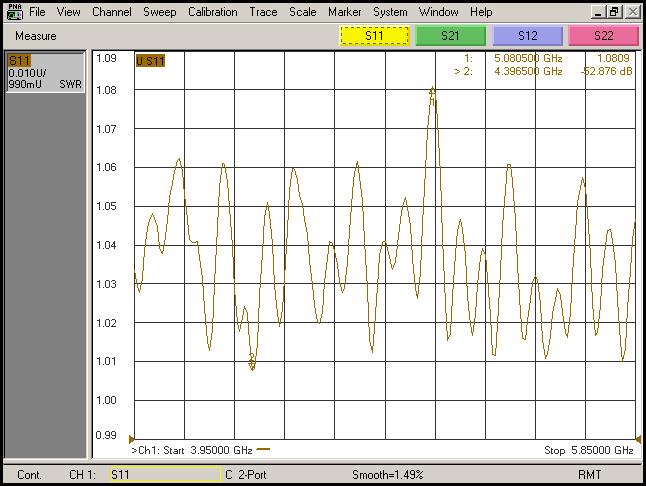
Task: Click the Stop 5.85000 GHz frequency label
Action: (x=589, y=450)
